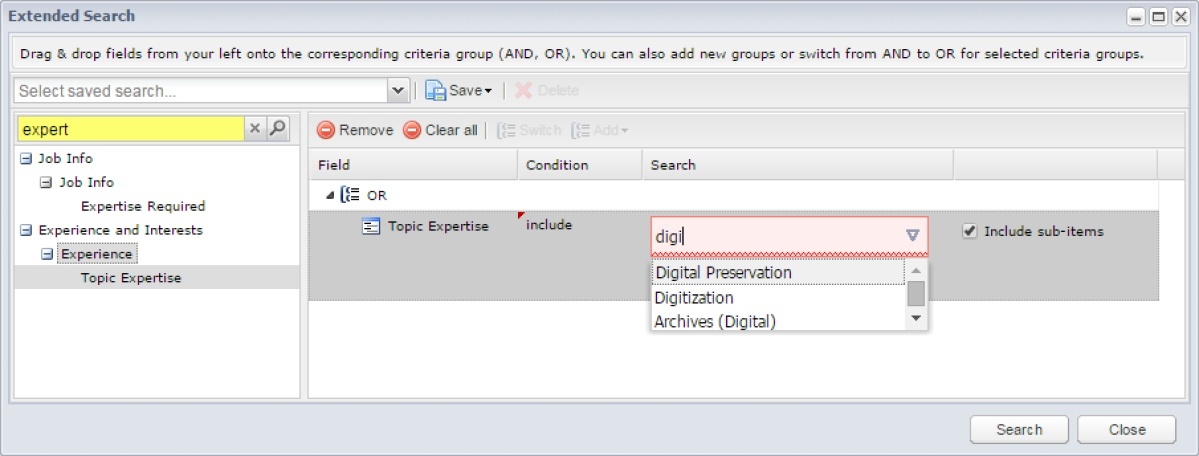1199x456 pixels.
Task: Click the magnifier icon beside expert field
Action: pos(278,129)
